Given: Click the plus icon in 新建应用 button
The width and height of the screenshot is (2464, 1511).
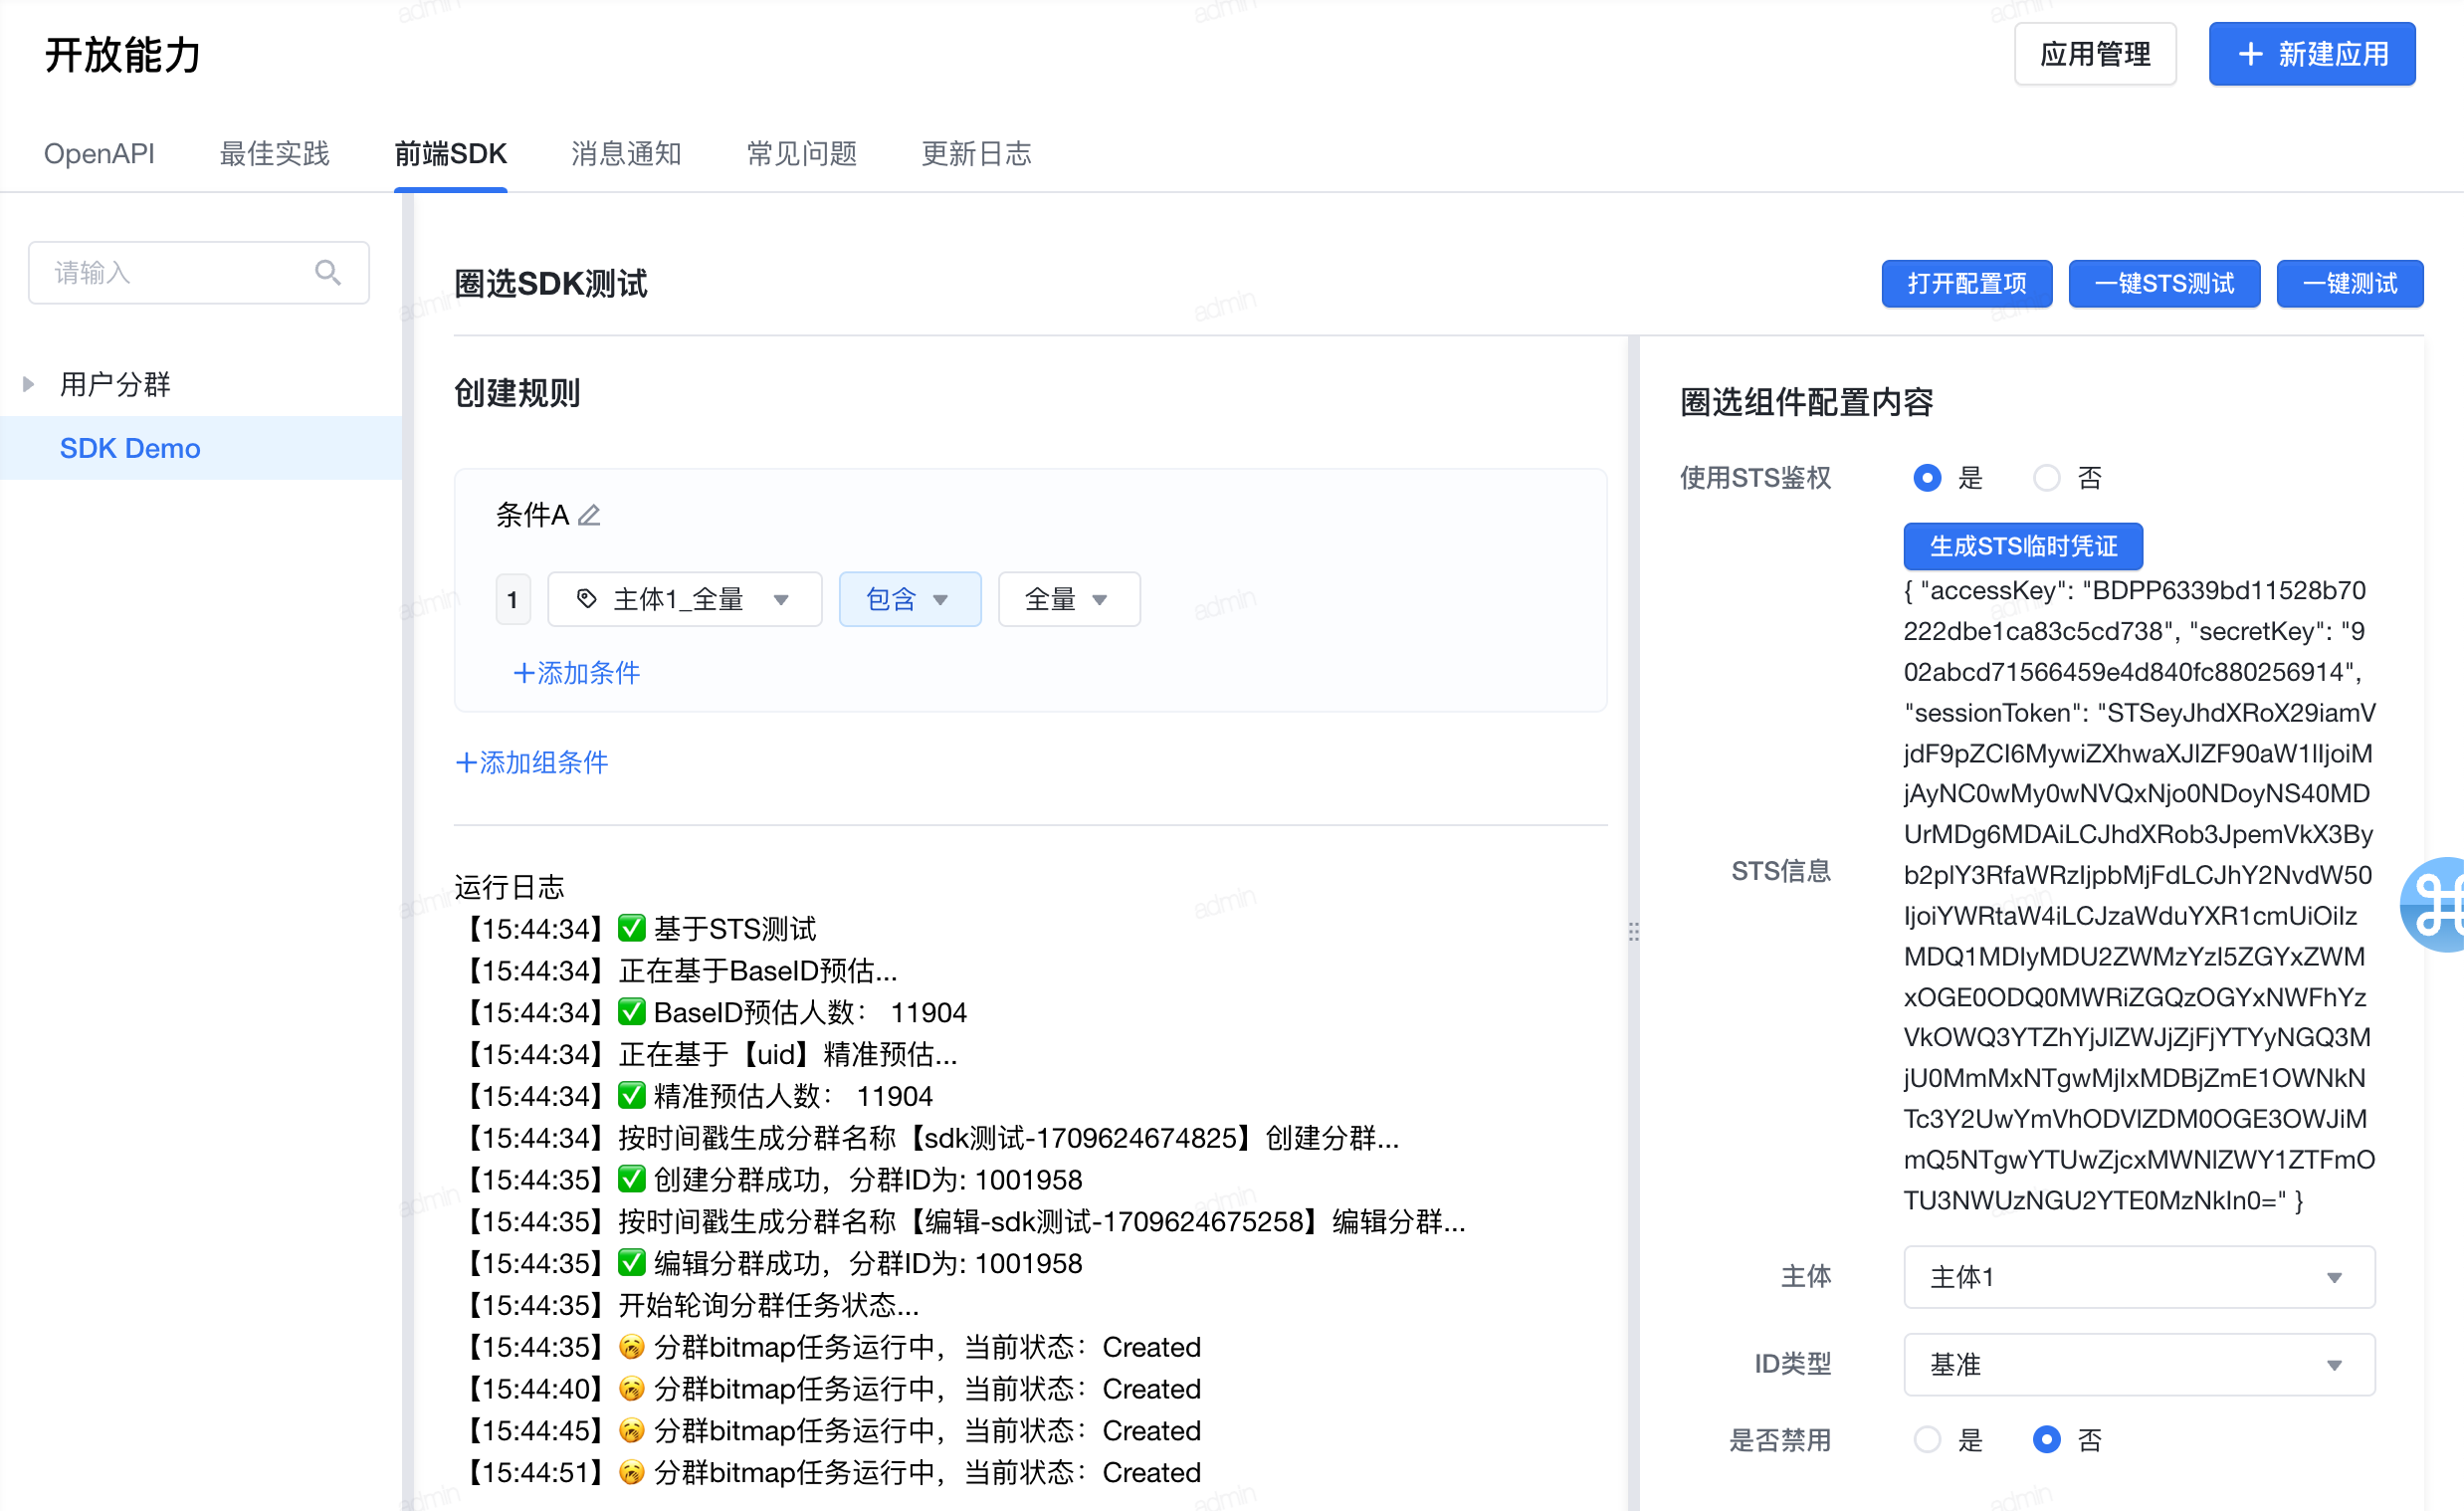Looking at the screenshot, I should pyautogui.click(x=2249, y=54).
